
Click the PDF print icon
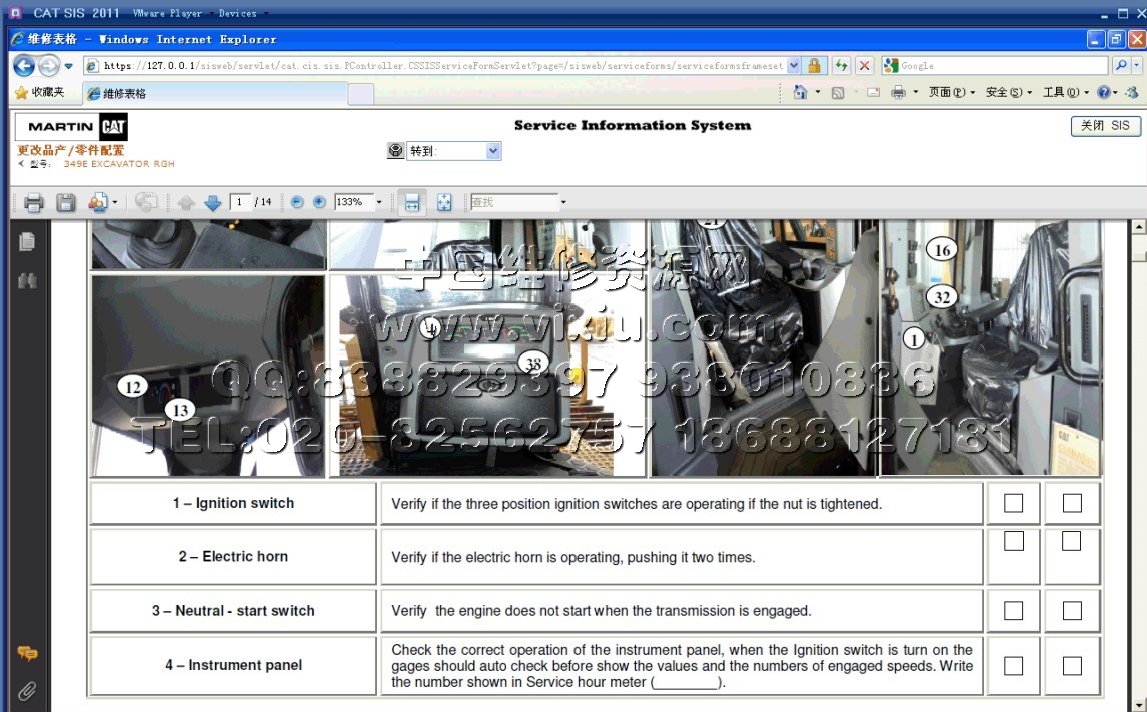point(34,203)
